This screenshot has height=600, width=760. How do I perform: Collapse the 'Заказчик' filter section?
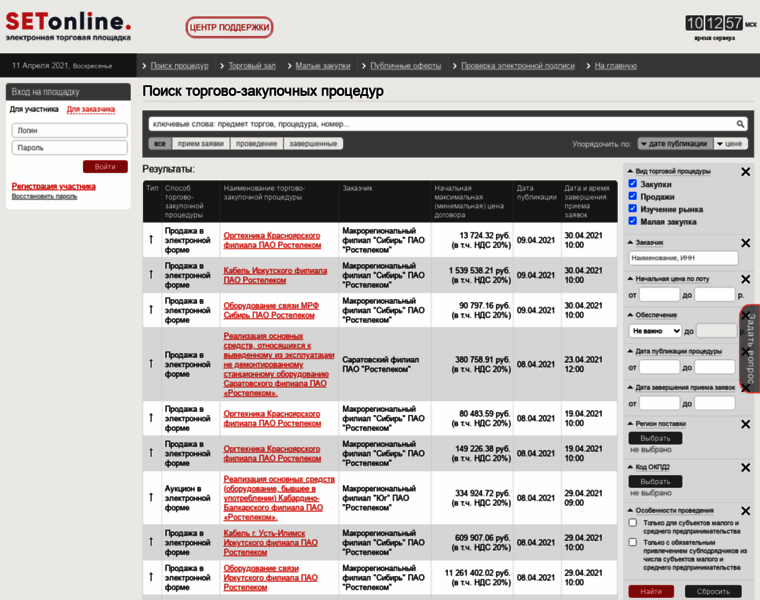coord(646,242)
